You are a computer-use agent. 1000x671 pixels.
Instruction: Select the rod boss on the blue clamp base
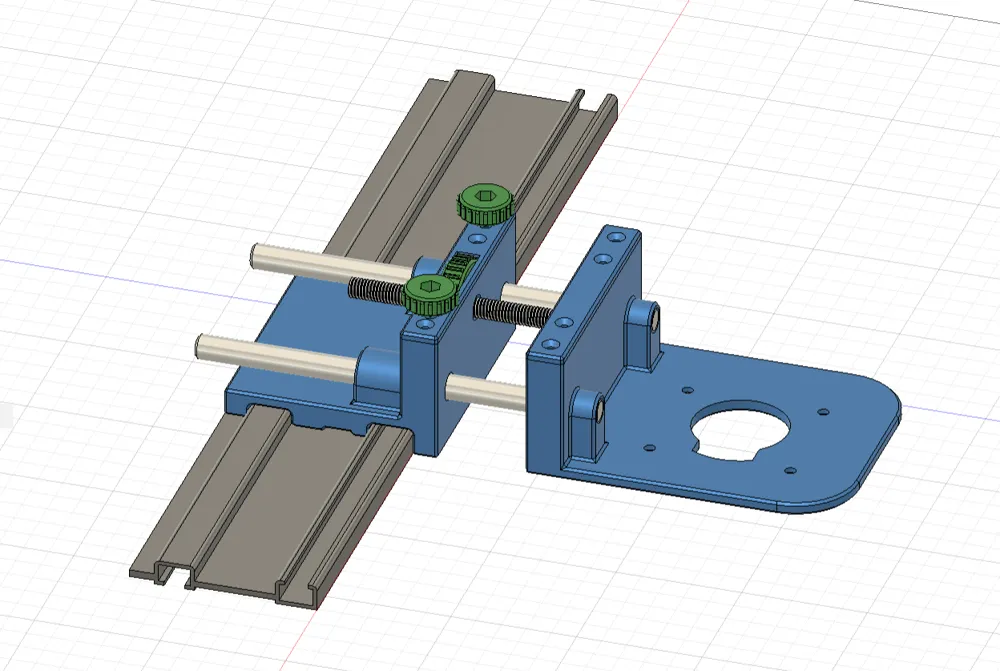click(x=378, y=378)
